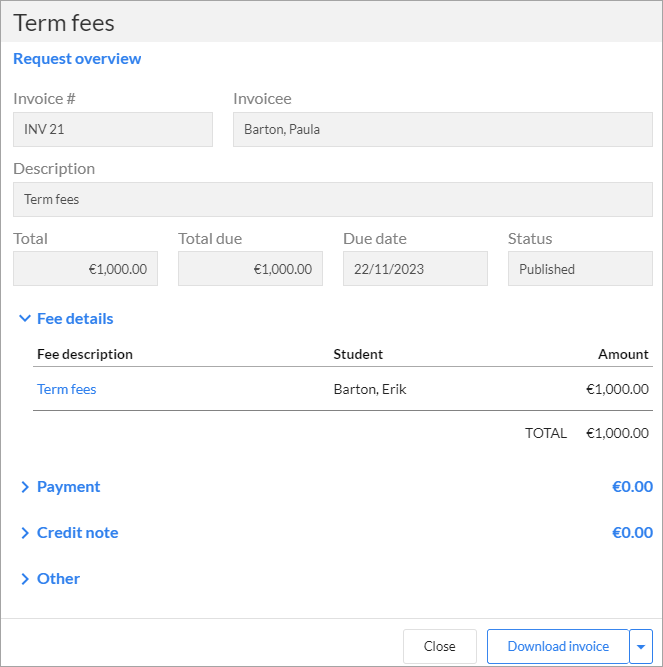Open the Download invoice dropdown arrow
This screenshot has height=667, width=663.
(641, 646)
